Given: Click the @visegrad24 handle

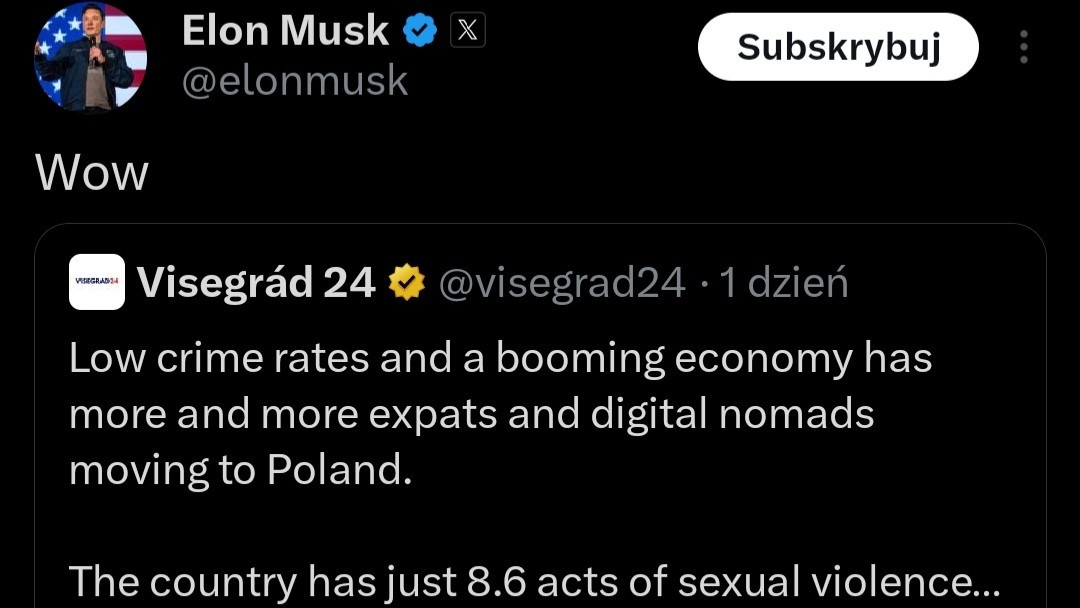Looking at the screenshot, I should [x=562, y=284].
